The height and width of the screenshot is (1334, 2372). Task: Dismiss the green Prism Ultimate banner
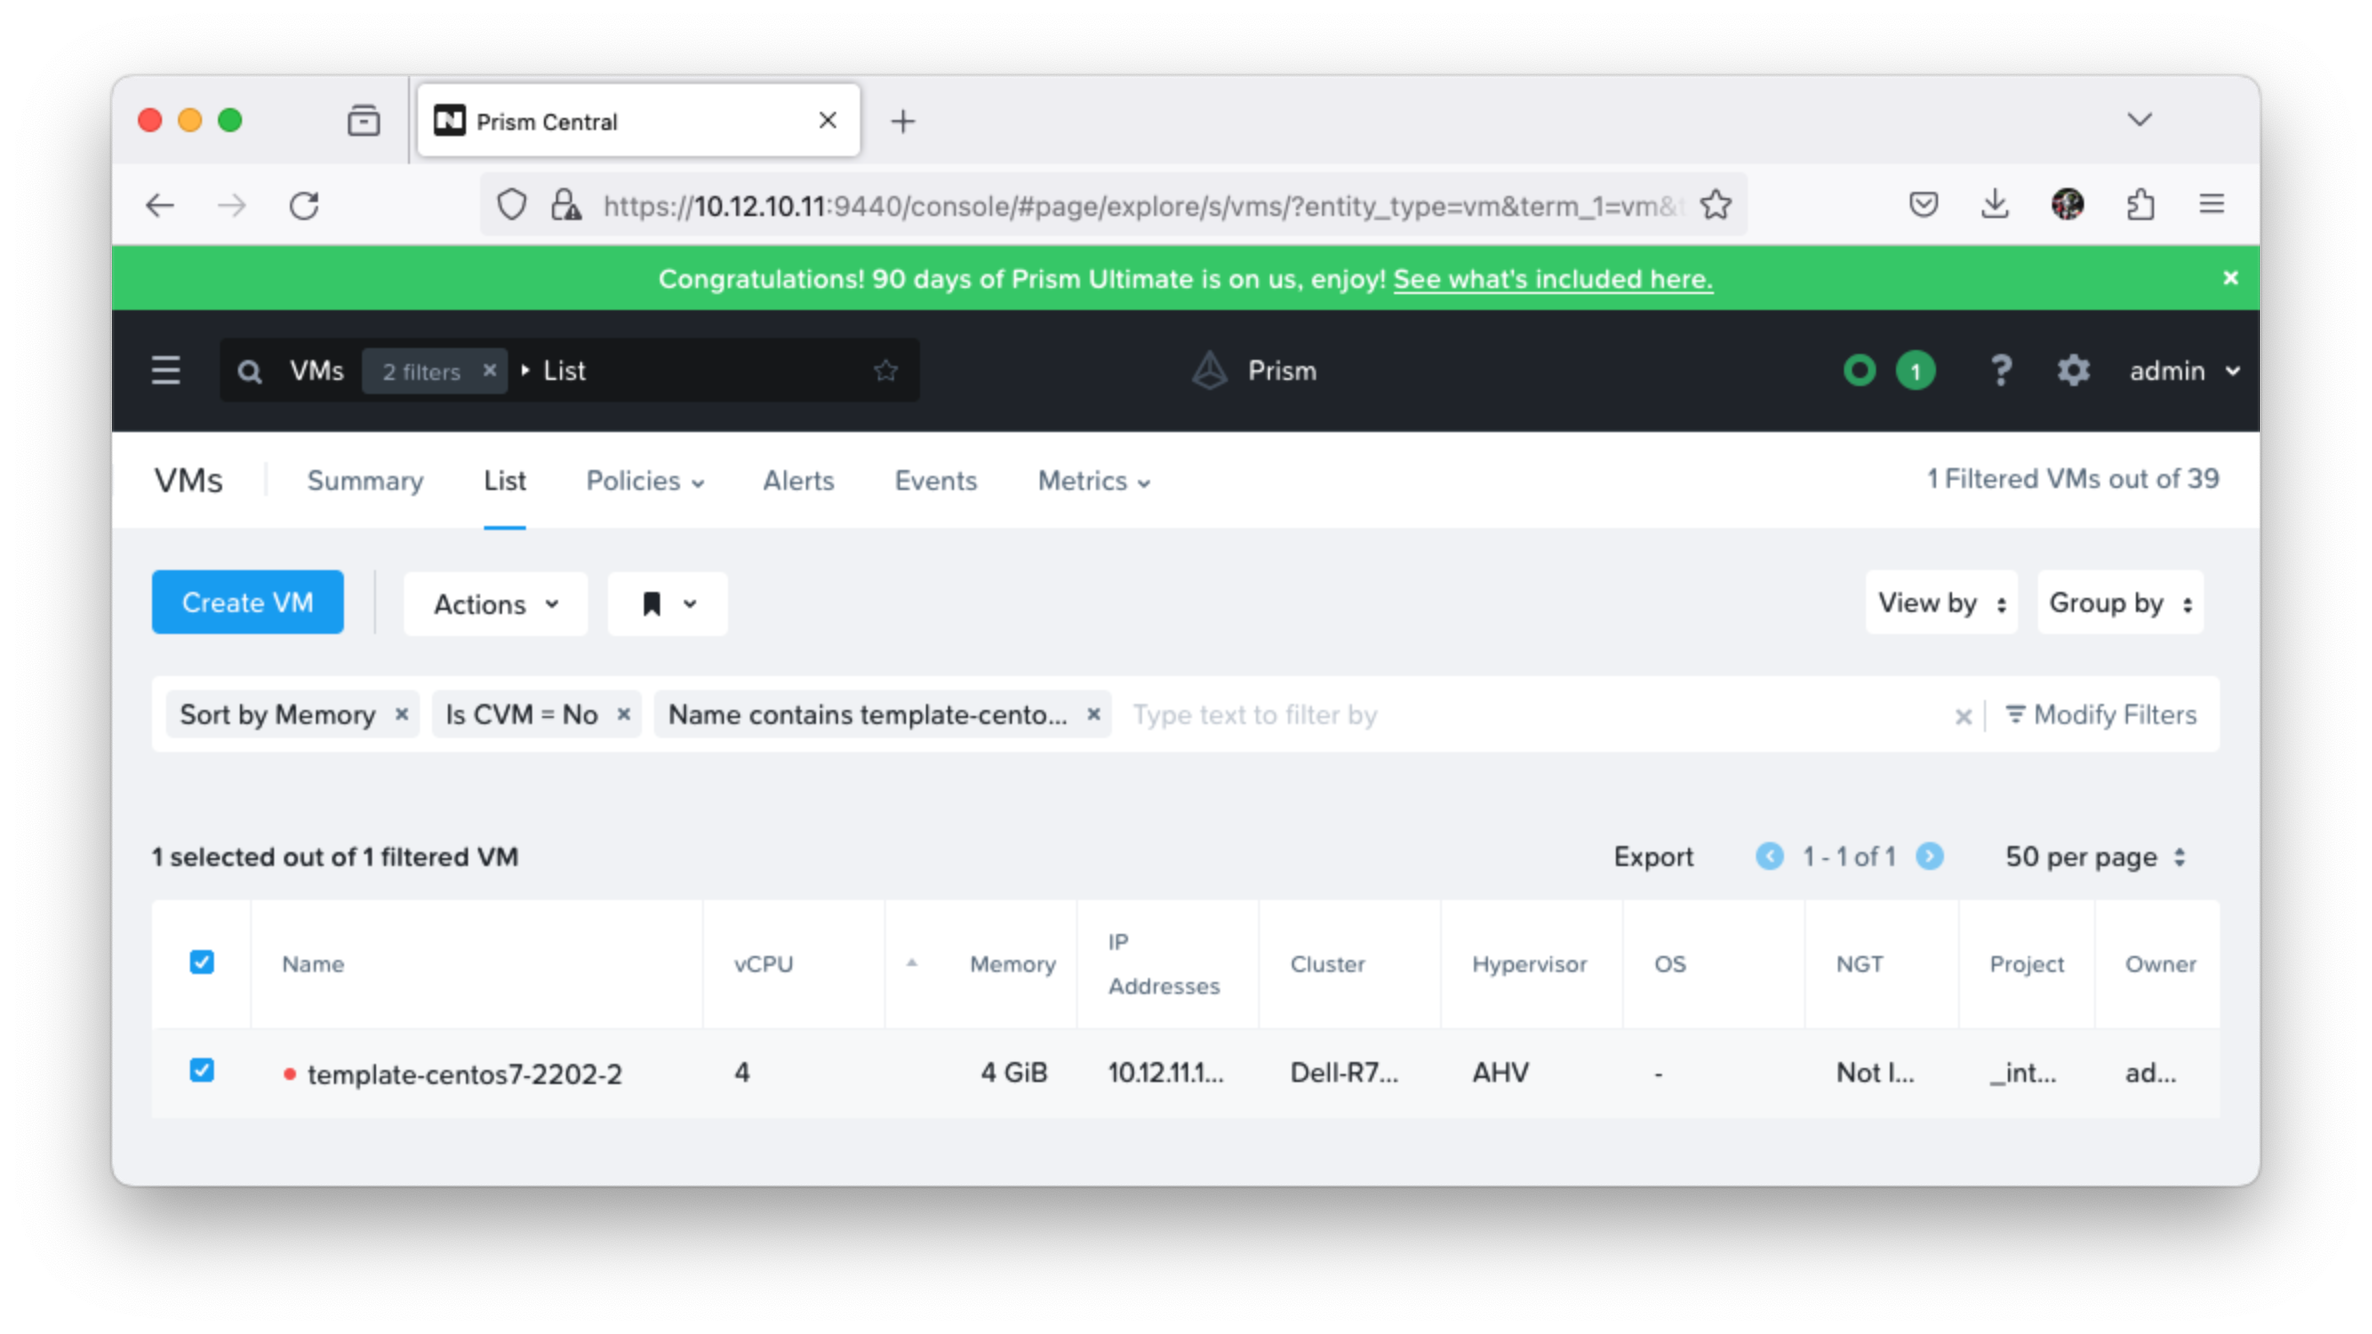click(x=2230, y=278)
